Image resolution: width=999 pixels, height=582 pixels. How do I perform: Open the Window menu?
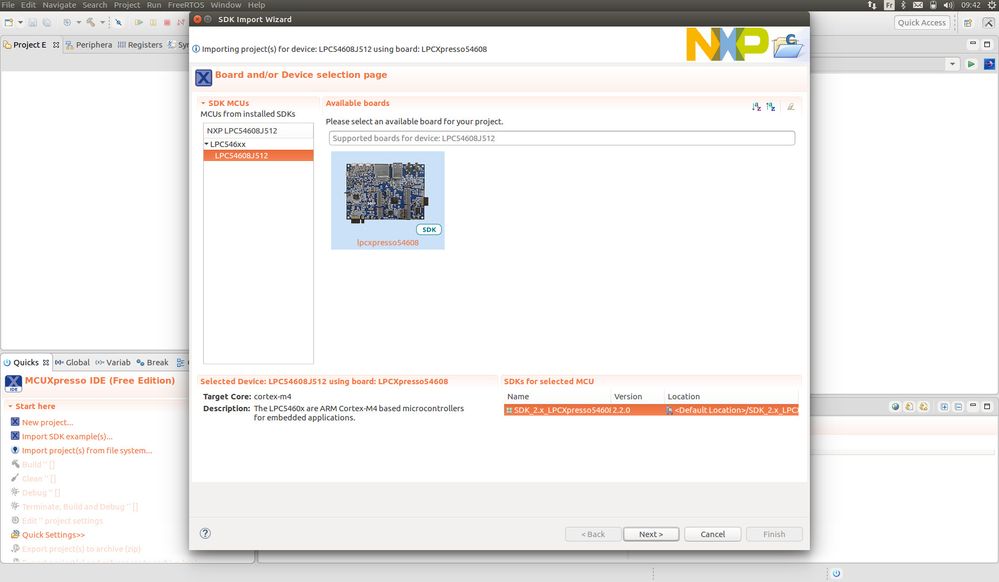click(226, 5)
